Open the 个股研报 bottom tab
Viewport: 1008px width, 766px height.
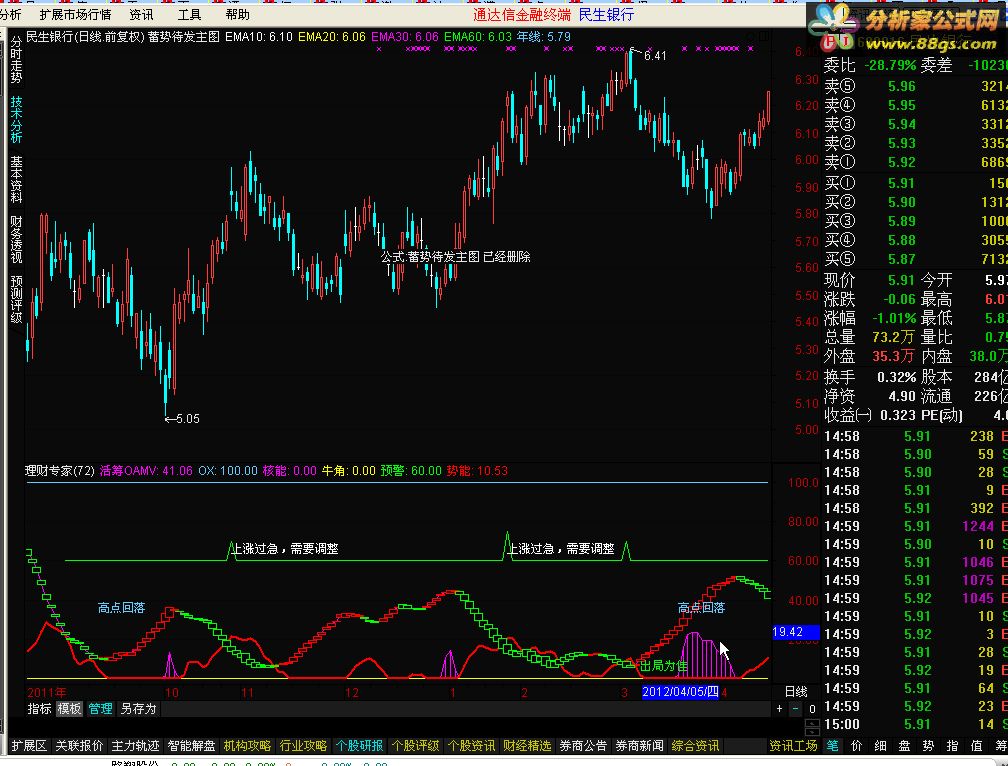pos(359,745)
